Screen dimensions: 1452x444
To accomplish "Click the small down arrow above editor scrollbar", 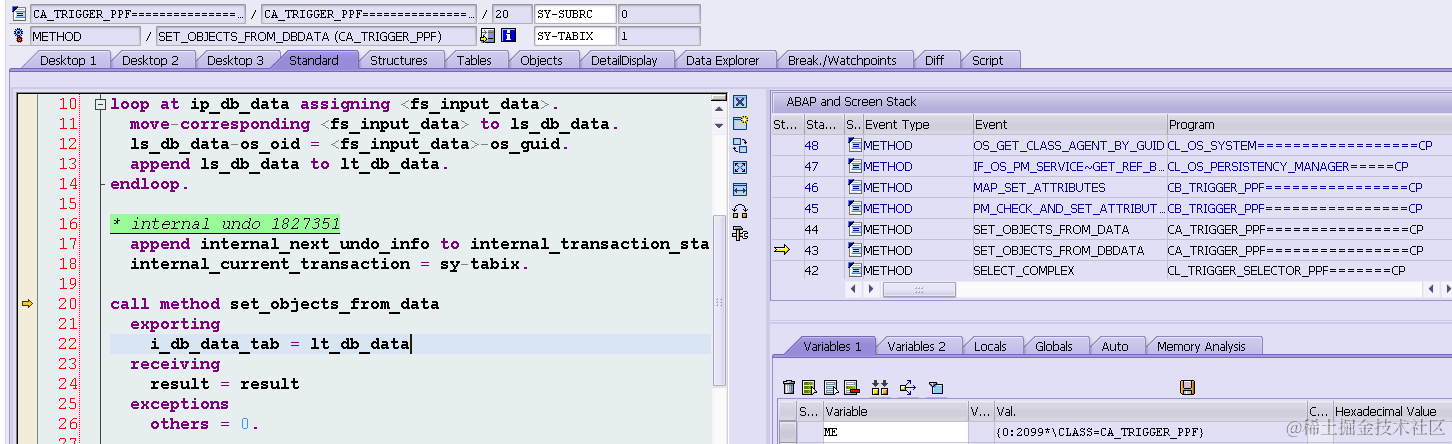I will pos(718,125).
